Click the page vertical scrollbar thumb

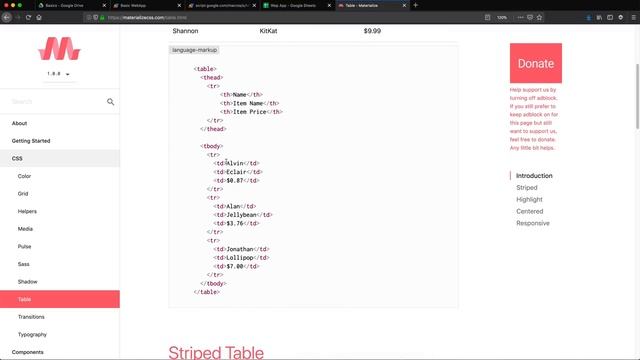click(637, 97)
